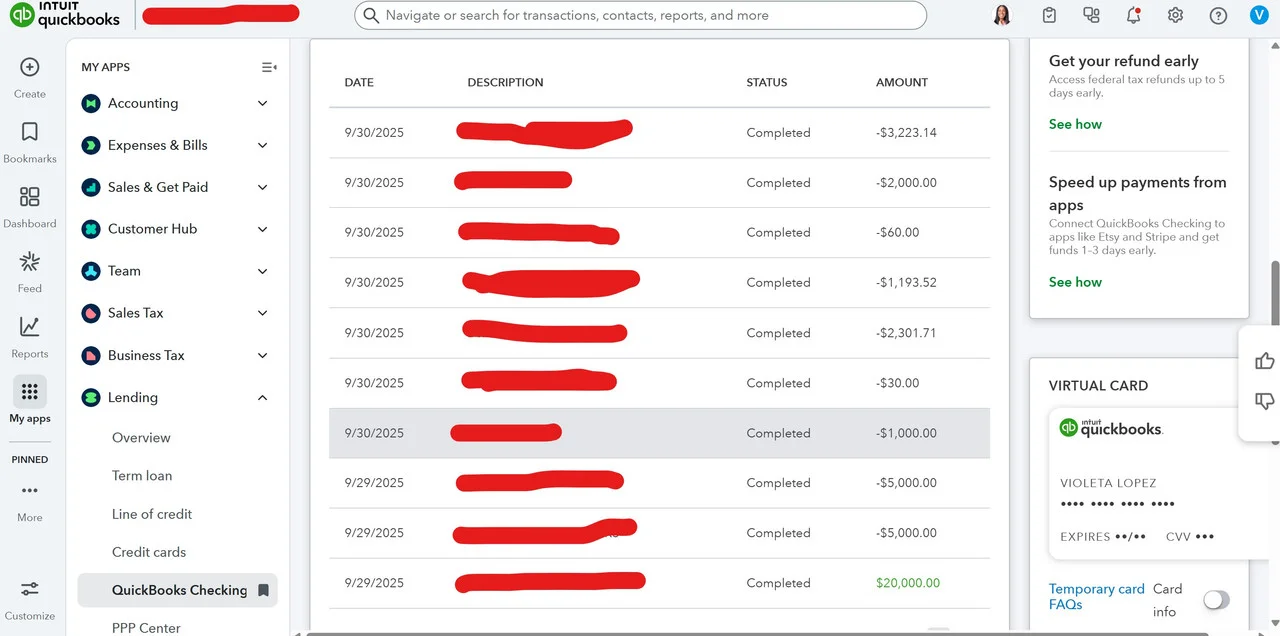Click the thumbs up feedback icon
Viewport: 1280px width, 636px height.
click(1265, 361)
